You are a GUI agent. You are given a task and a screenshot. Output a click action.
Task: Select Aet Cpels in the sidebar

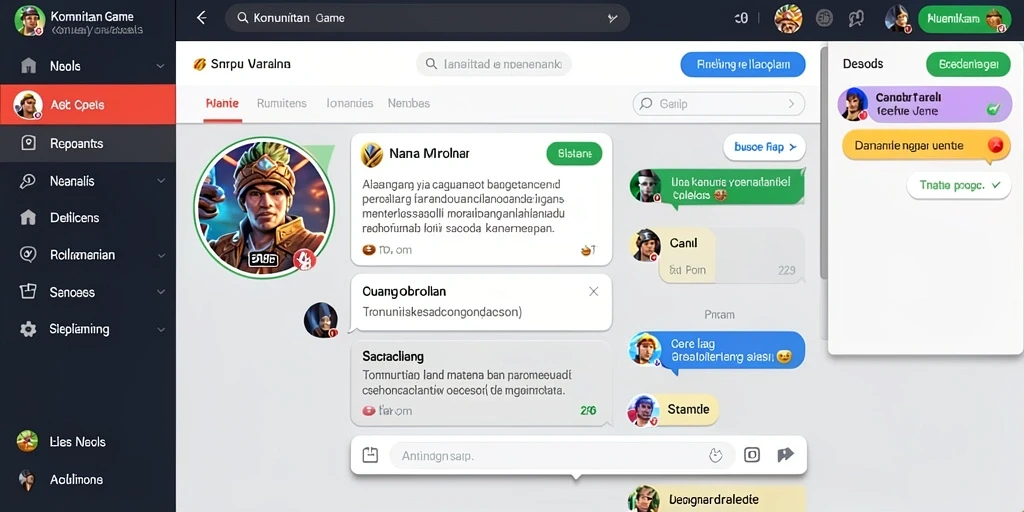pos(88,104)
